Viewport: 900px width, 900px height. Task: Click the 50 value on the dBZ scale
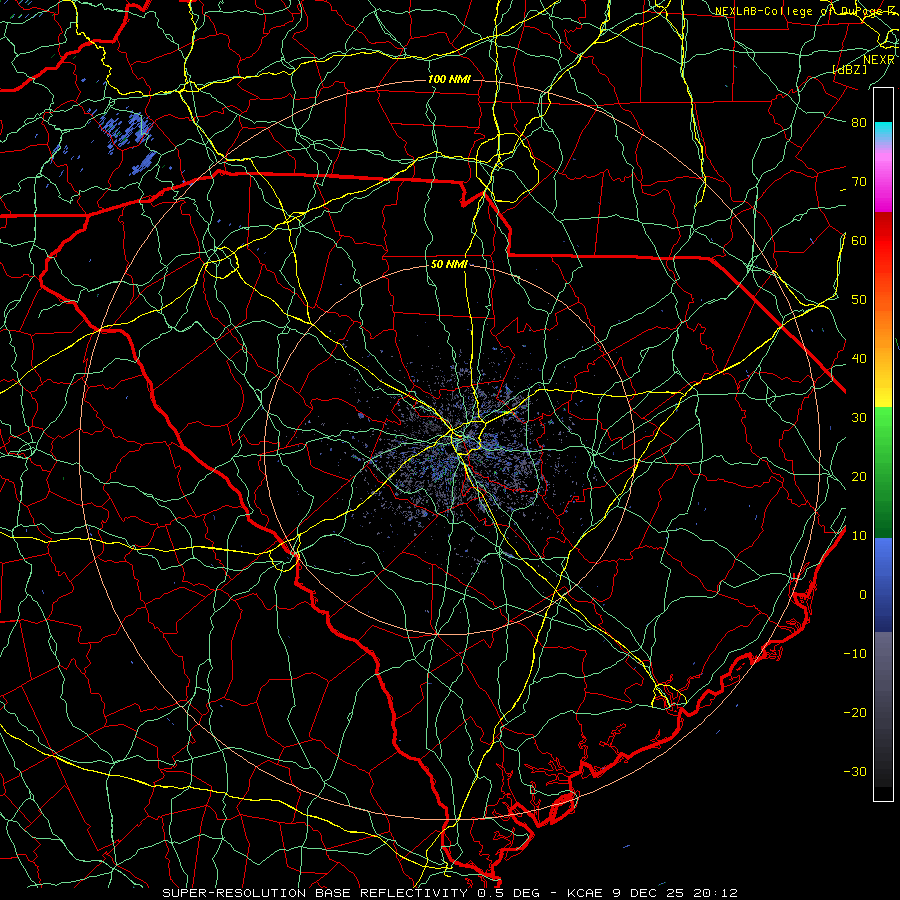pyautogui.click(x=859, y=300)
